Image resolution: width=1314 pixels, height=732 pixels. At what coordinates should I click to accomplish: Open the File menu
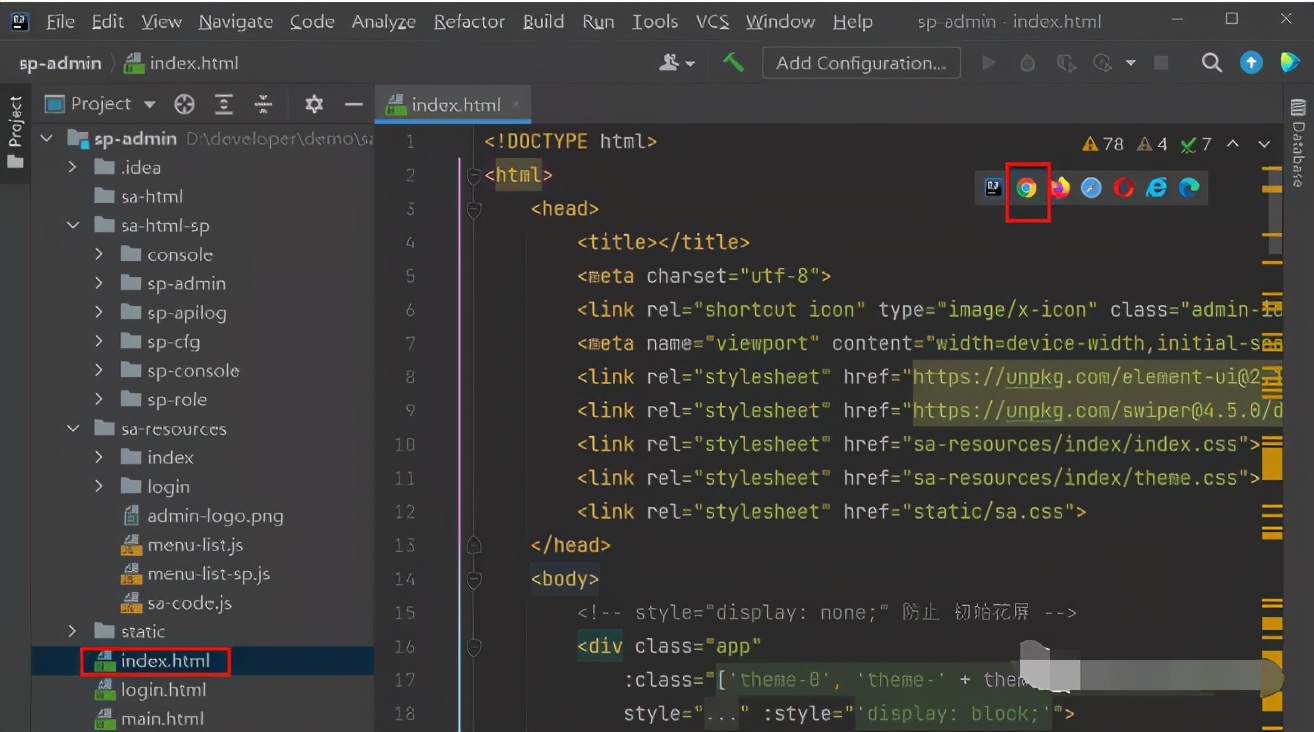point(60,21)
